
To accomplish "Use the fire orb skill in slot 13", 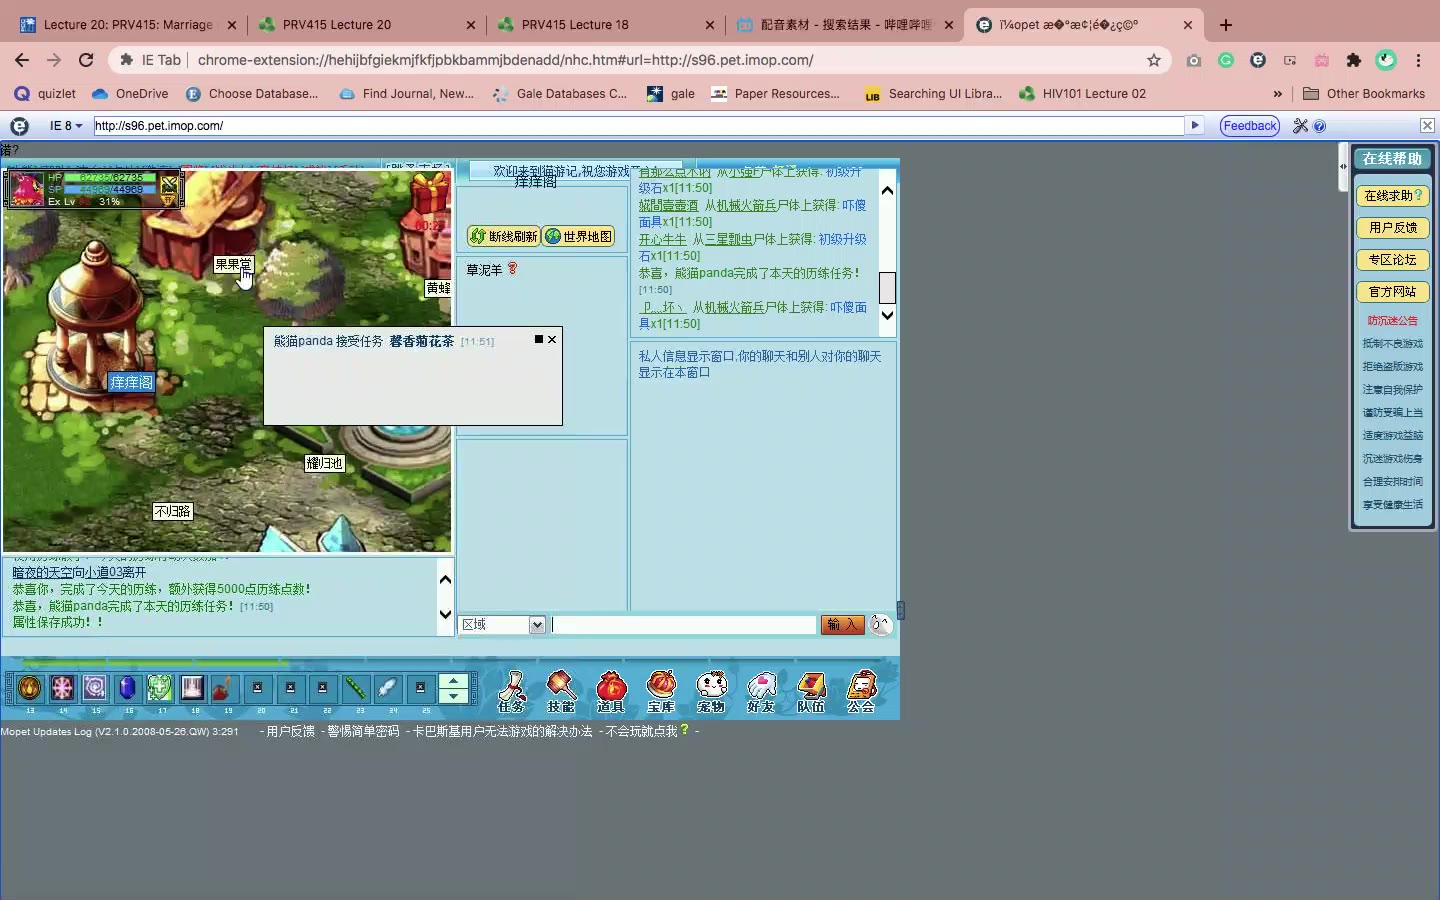I will [30, 688].
